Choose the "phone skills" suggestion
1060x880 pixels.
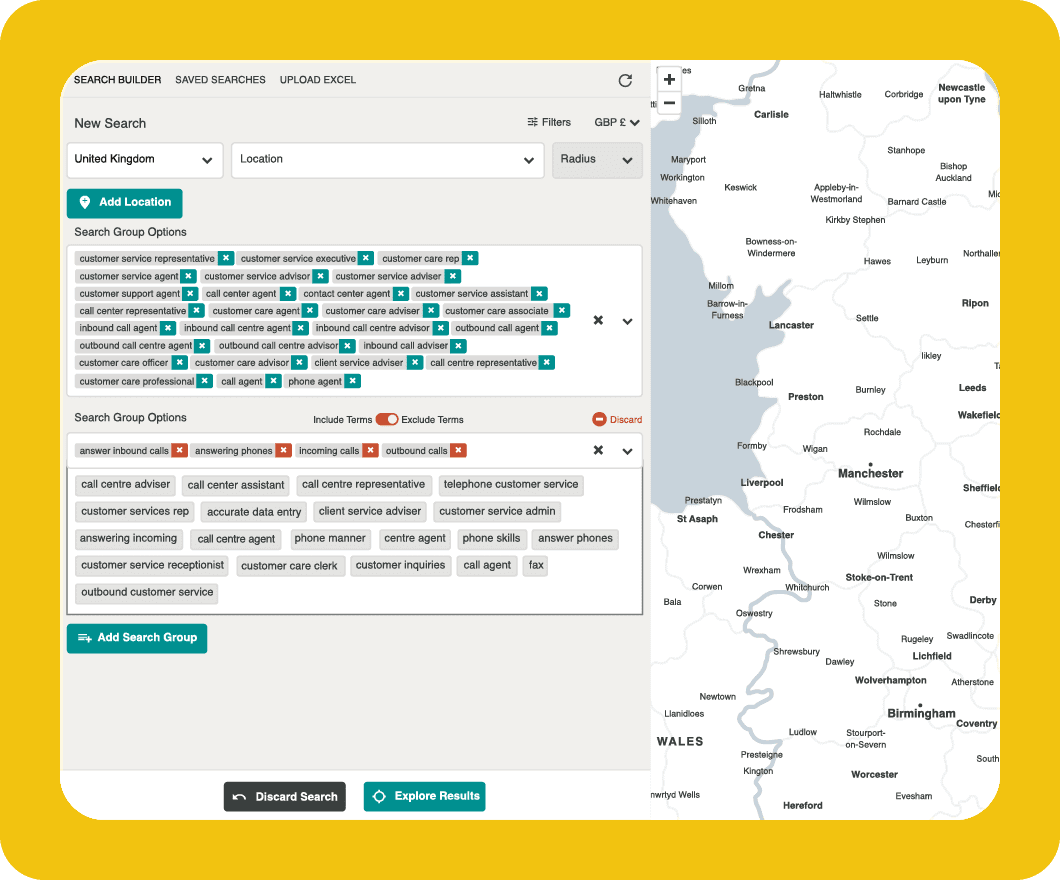tap(491, 539)
